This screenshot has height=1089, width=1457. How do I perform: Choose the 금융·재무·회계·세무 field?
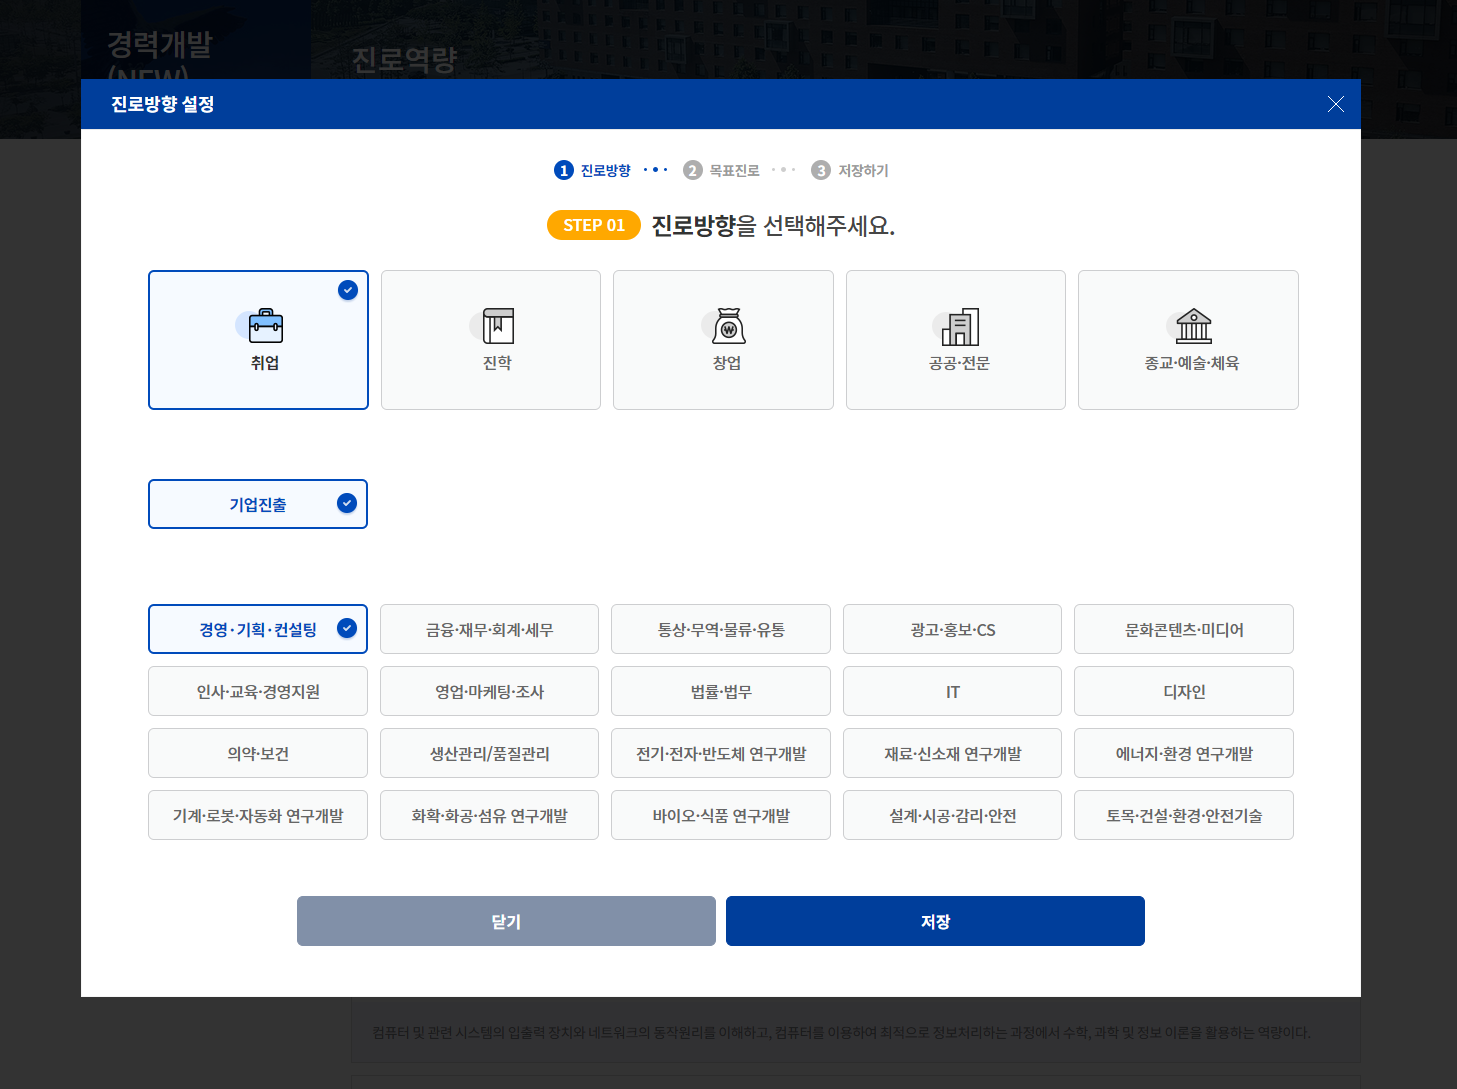[x=489, y=629]
